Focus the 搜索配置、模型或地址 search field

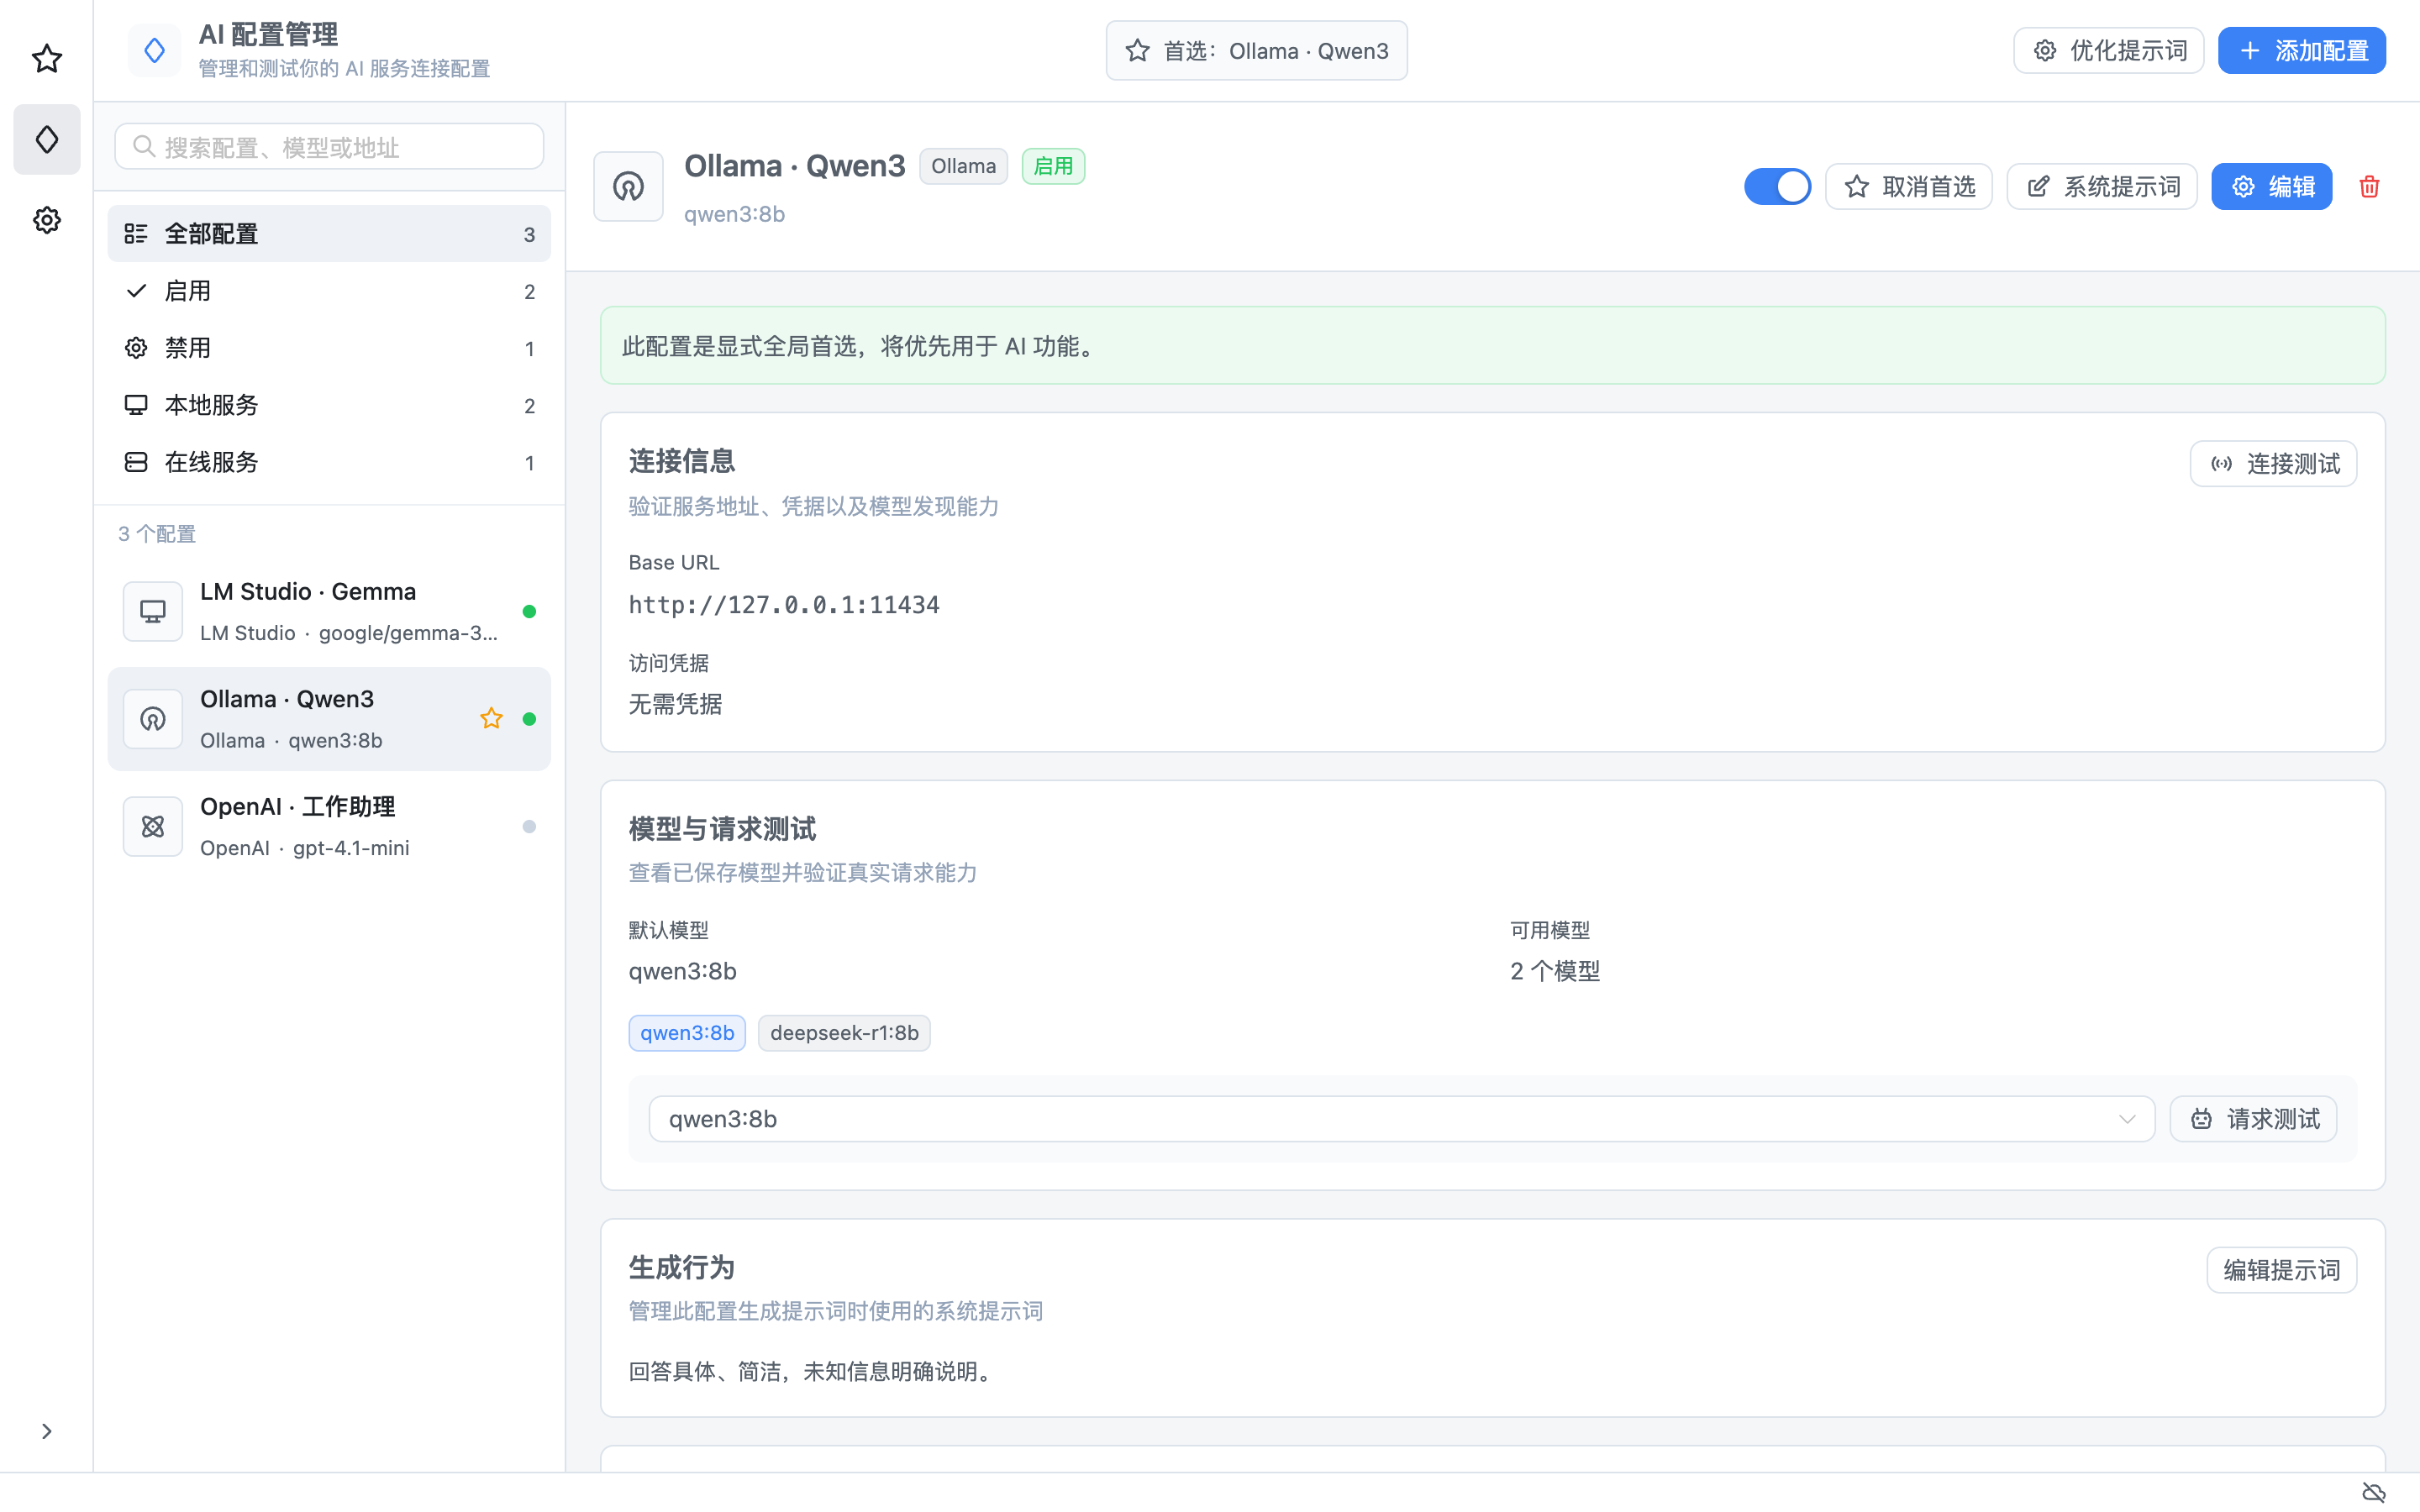(329, 147)
